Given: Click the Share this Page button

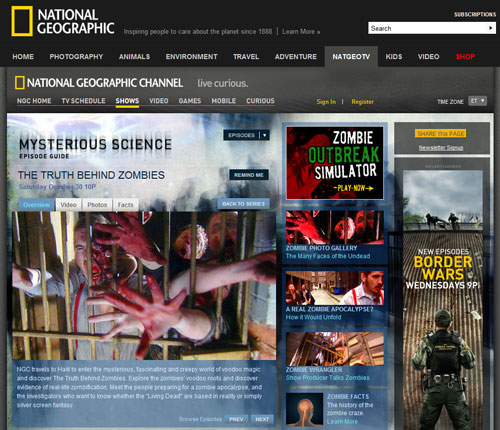Looking at the screenshot, I should tap(440, 134).
